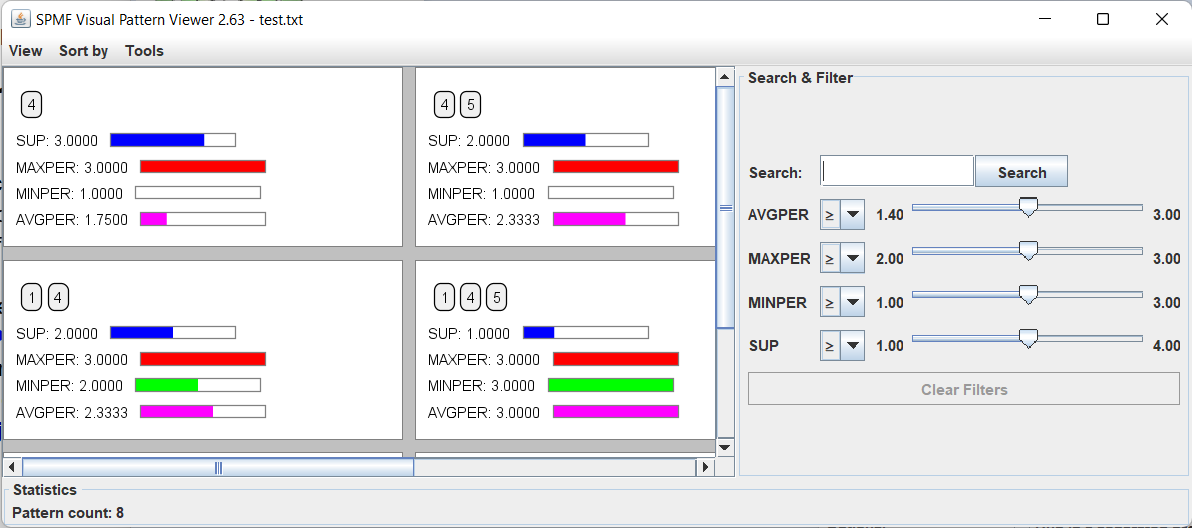The image size is (1192, 528).
Task: Open the View menu
Action: point(26,51)
